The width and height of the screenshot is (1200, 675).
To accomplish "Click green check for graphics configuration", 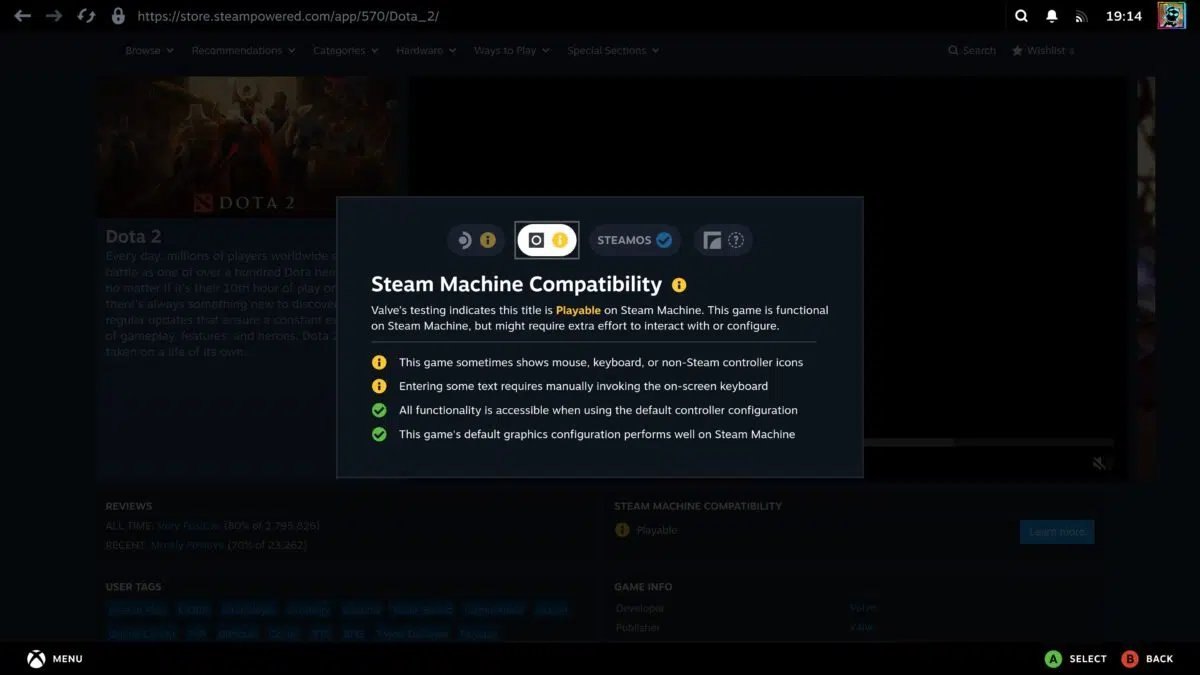I will point(379,434).
